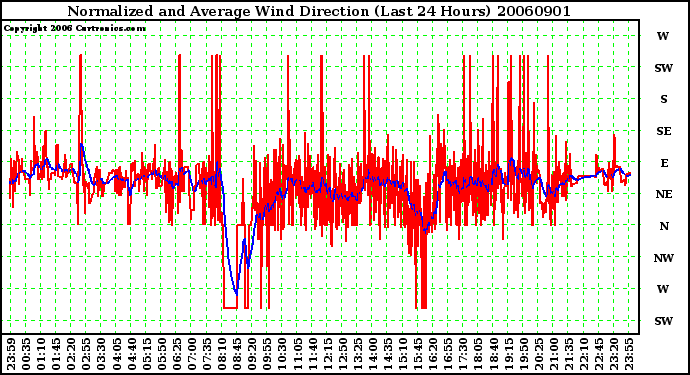The image size is (690, 375).
Task: Click the 14:00 time label
Action: click(373, 354)
